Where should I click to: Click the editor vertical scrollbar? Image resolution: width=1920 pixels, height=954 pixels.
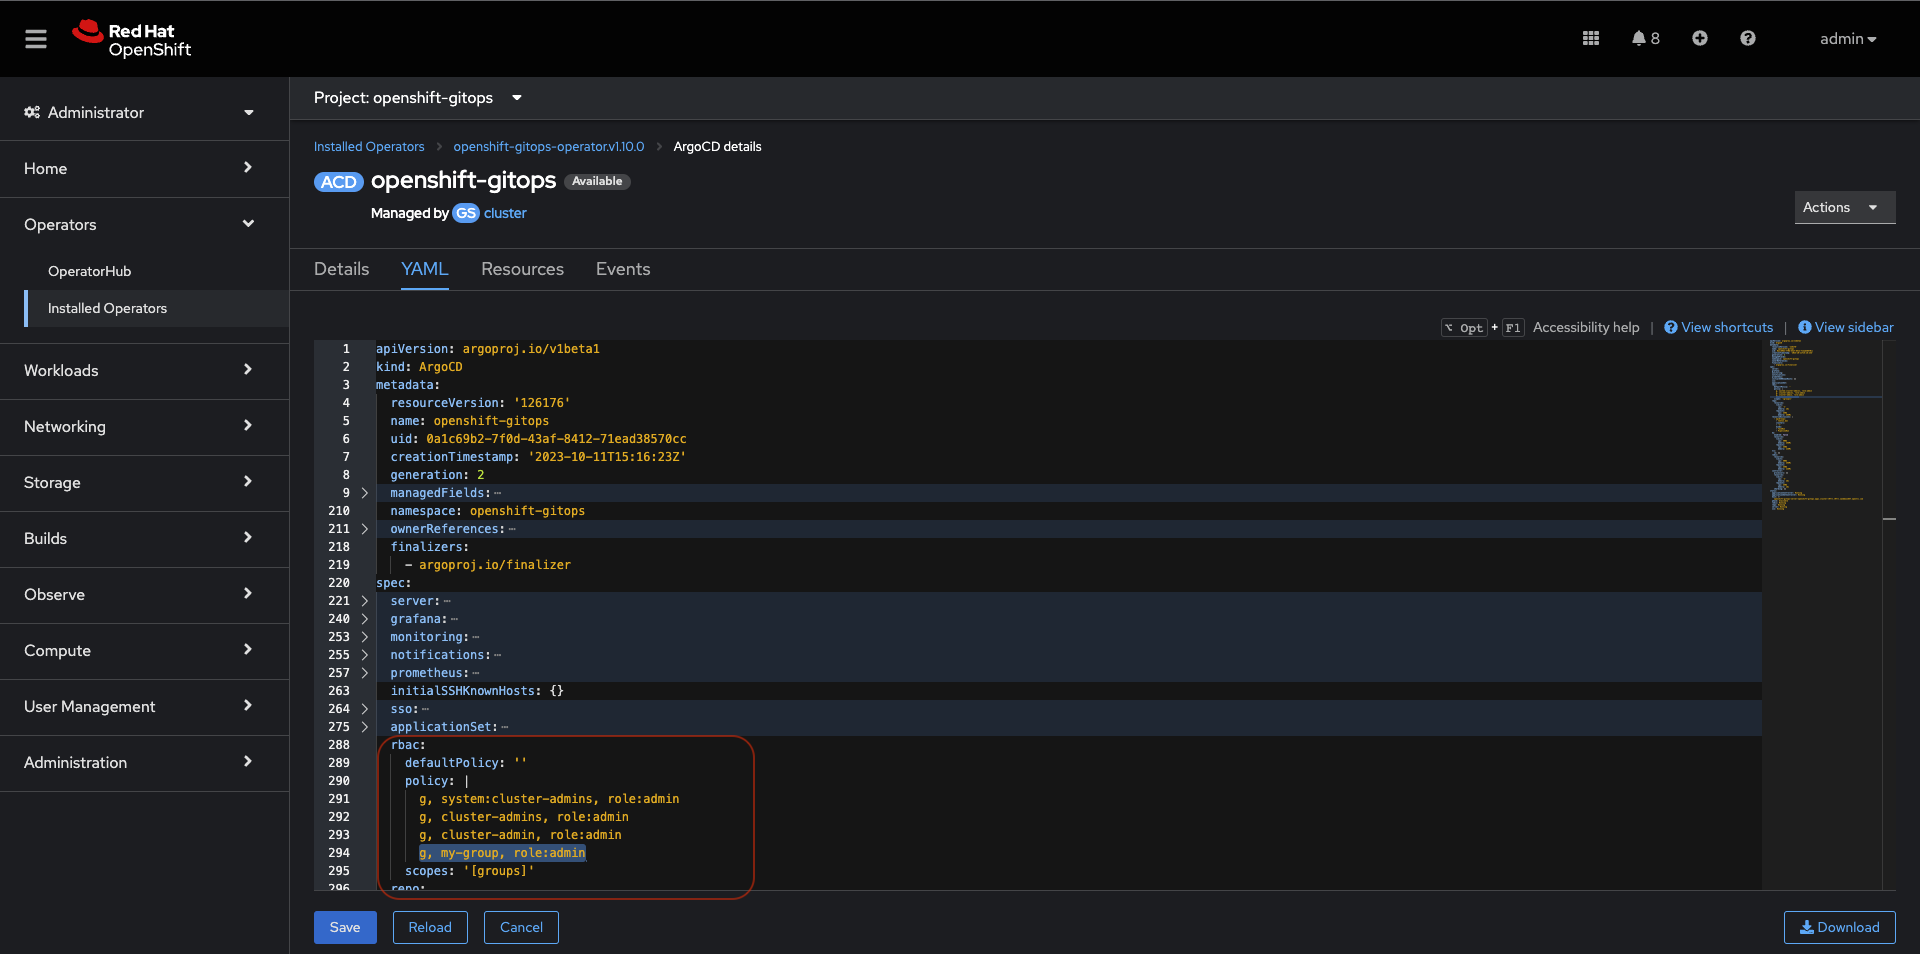point(1889,614)
